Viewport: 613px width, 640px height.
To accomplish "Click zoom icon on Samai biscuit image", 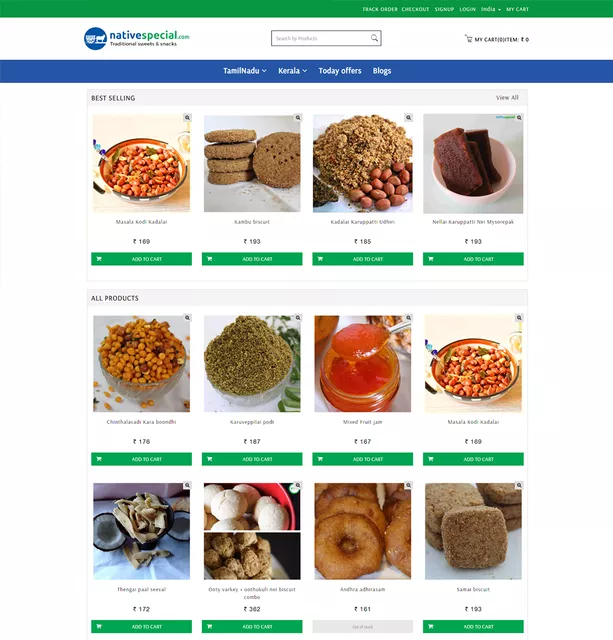I will coord(519,485).
